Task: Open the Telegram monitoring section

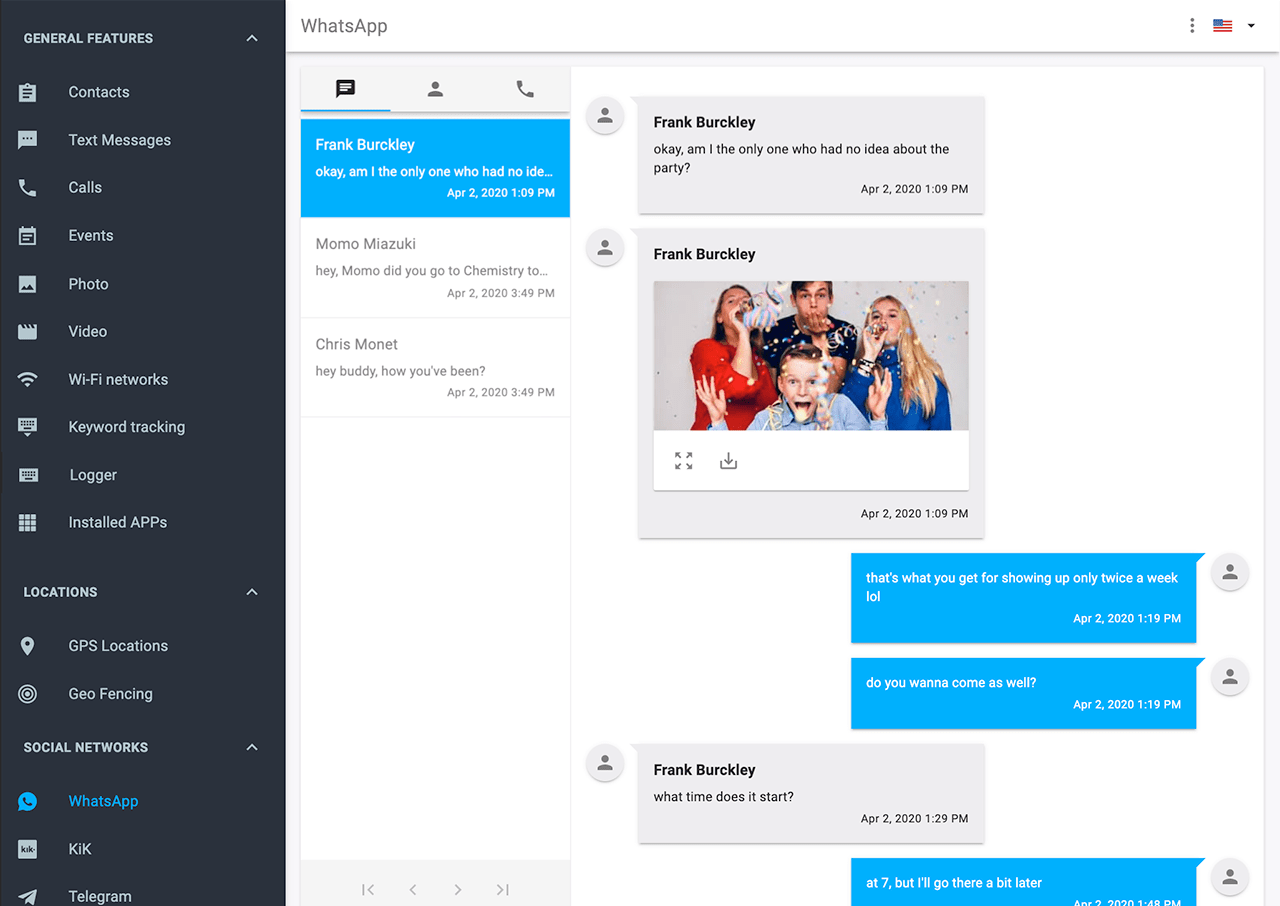Action: pos(99,893)
